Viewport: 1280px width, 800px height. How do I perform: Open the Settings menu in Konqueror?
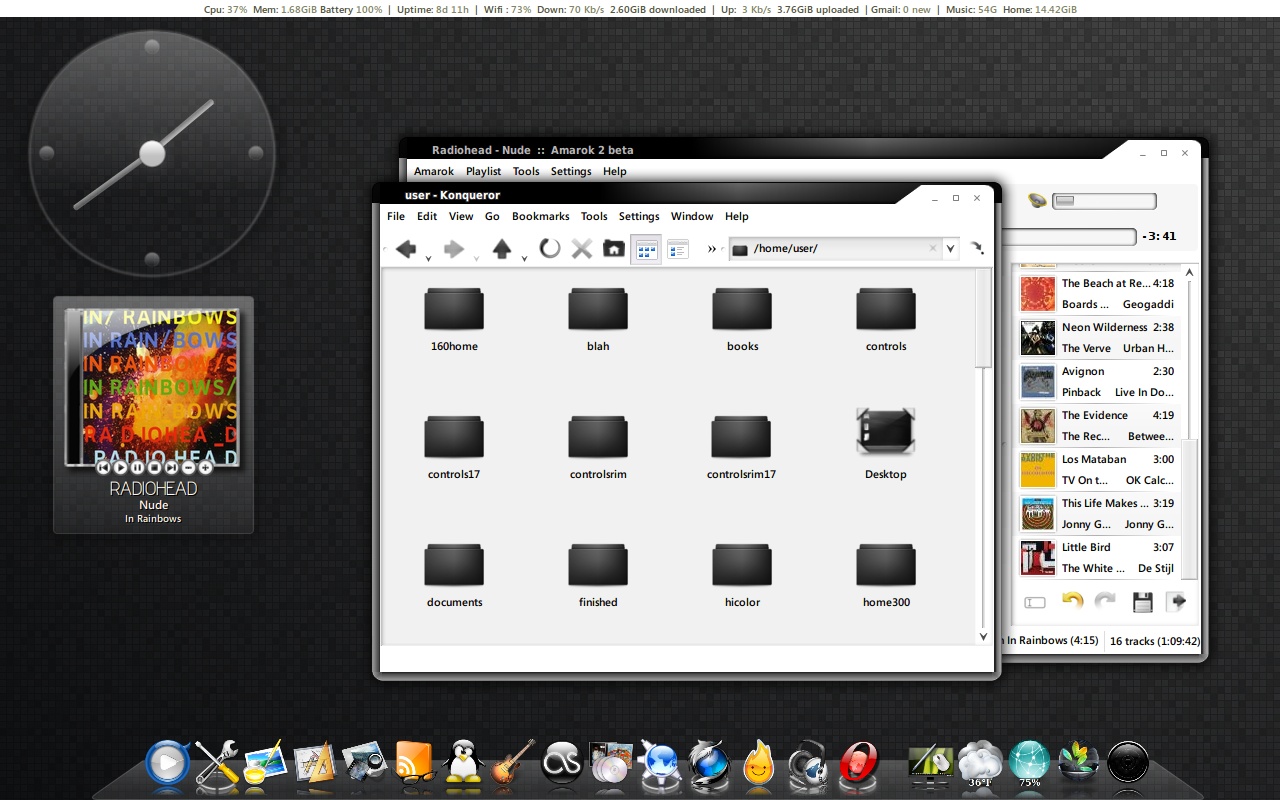pos(639,216)
